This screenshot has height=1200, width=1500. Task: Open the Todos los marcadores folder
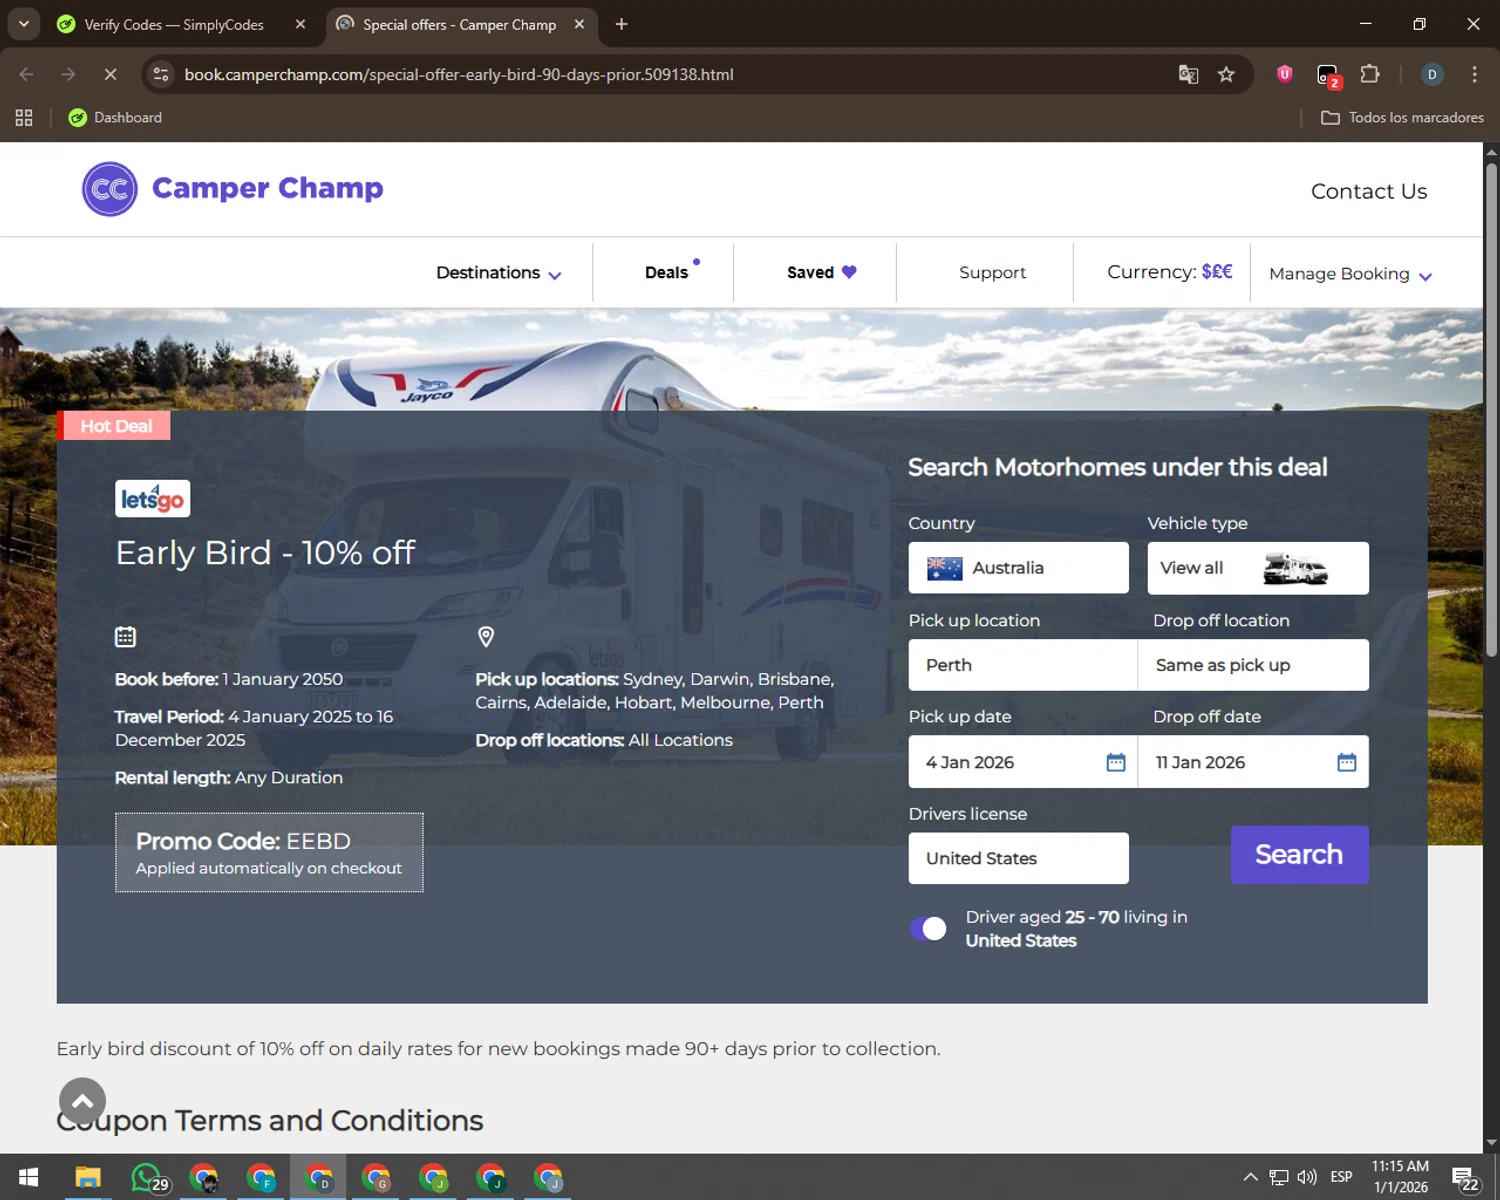coord(1402,118)
